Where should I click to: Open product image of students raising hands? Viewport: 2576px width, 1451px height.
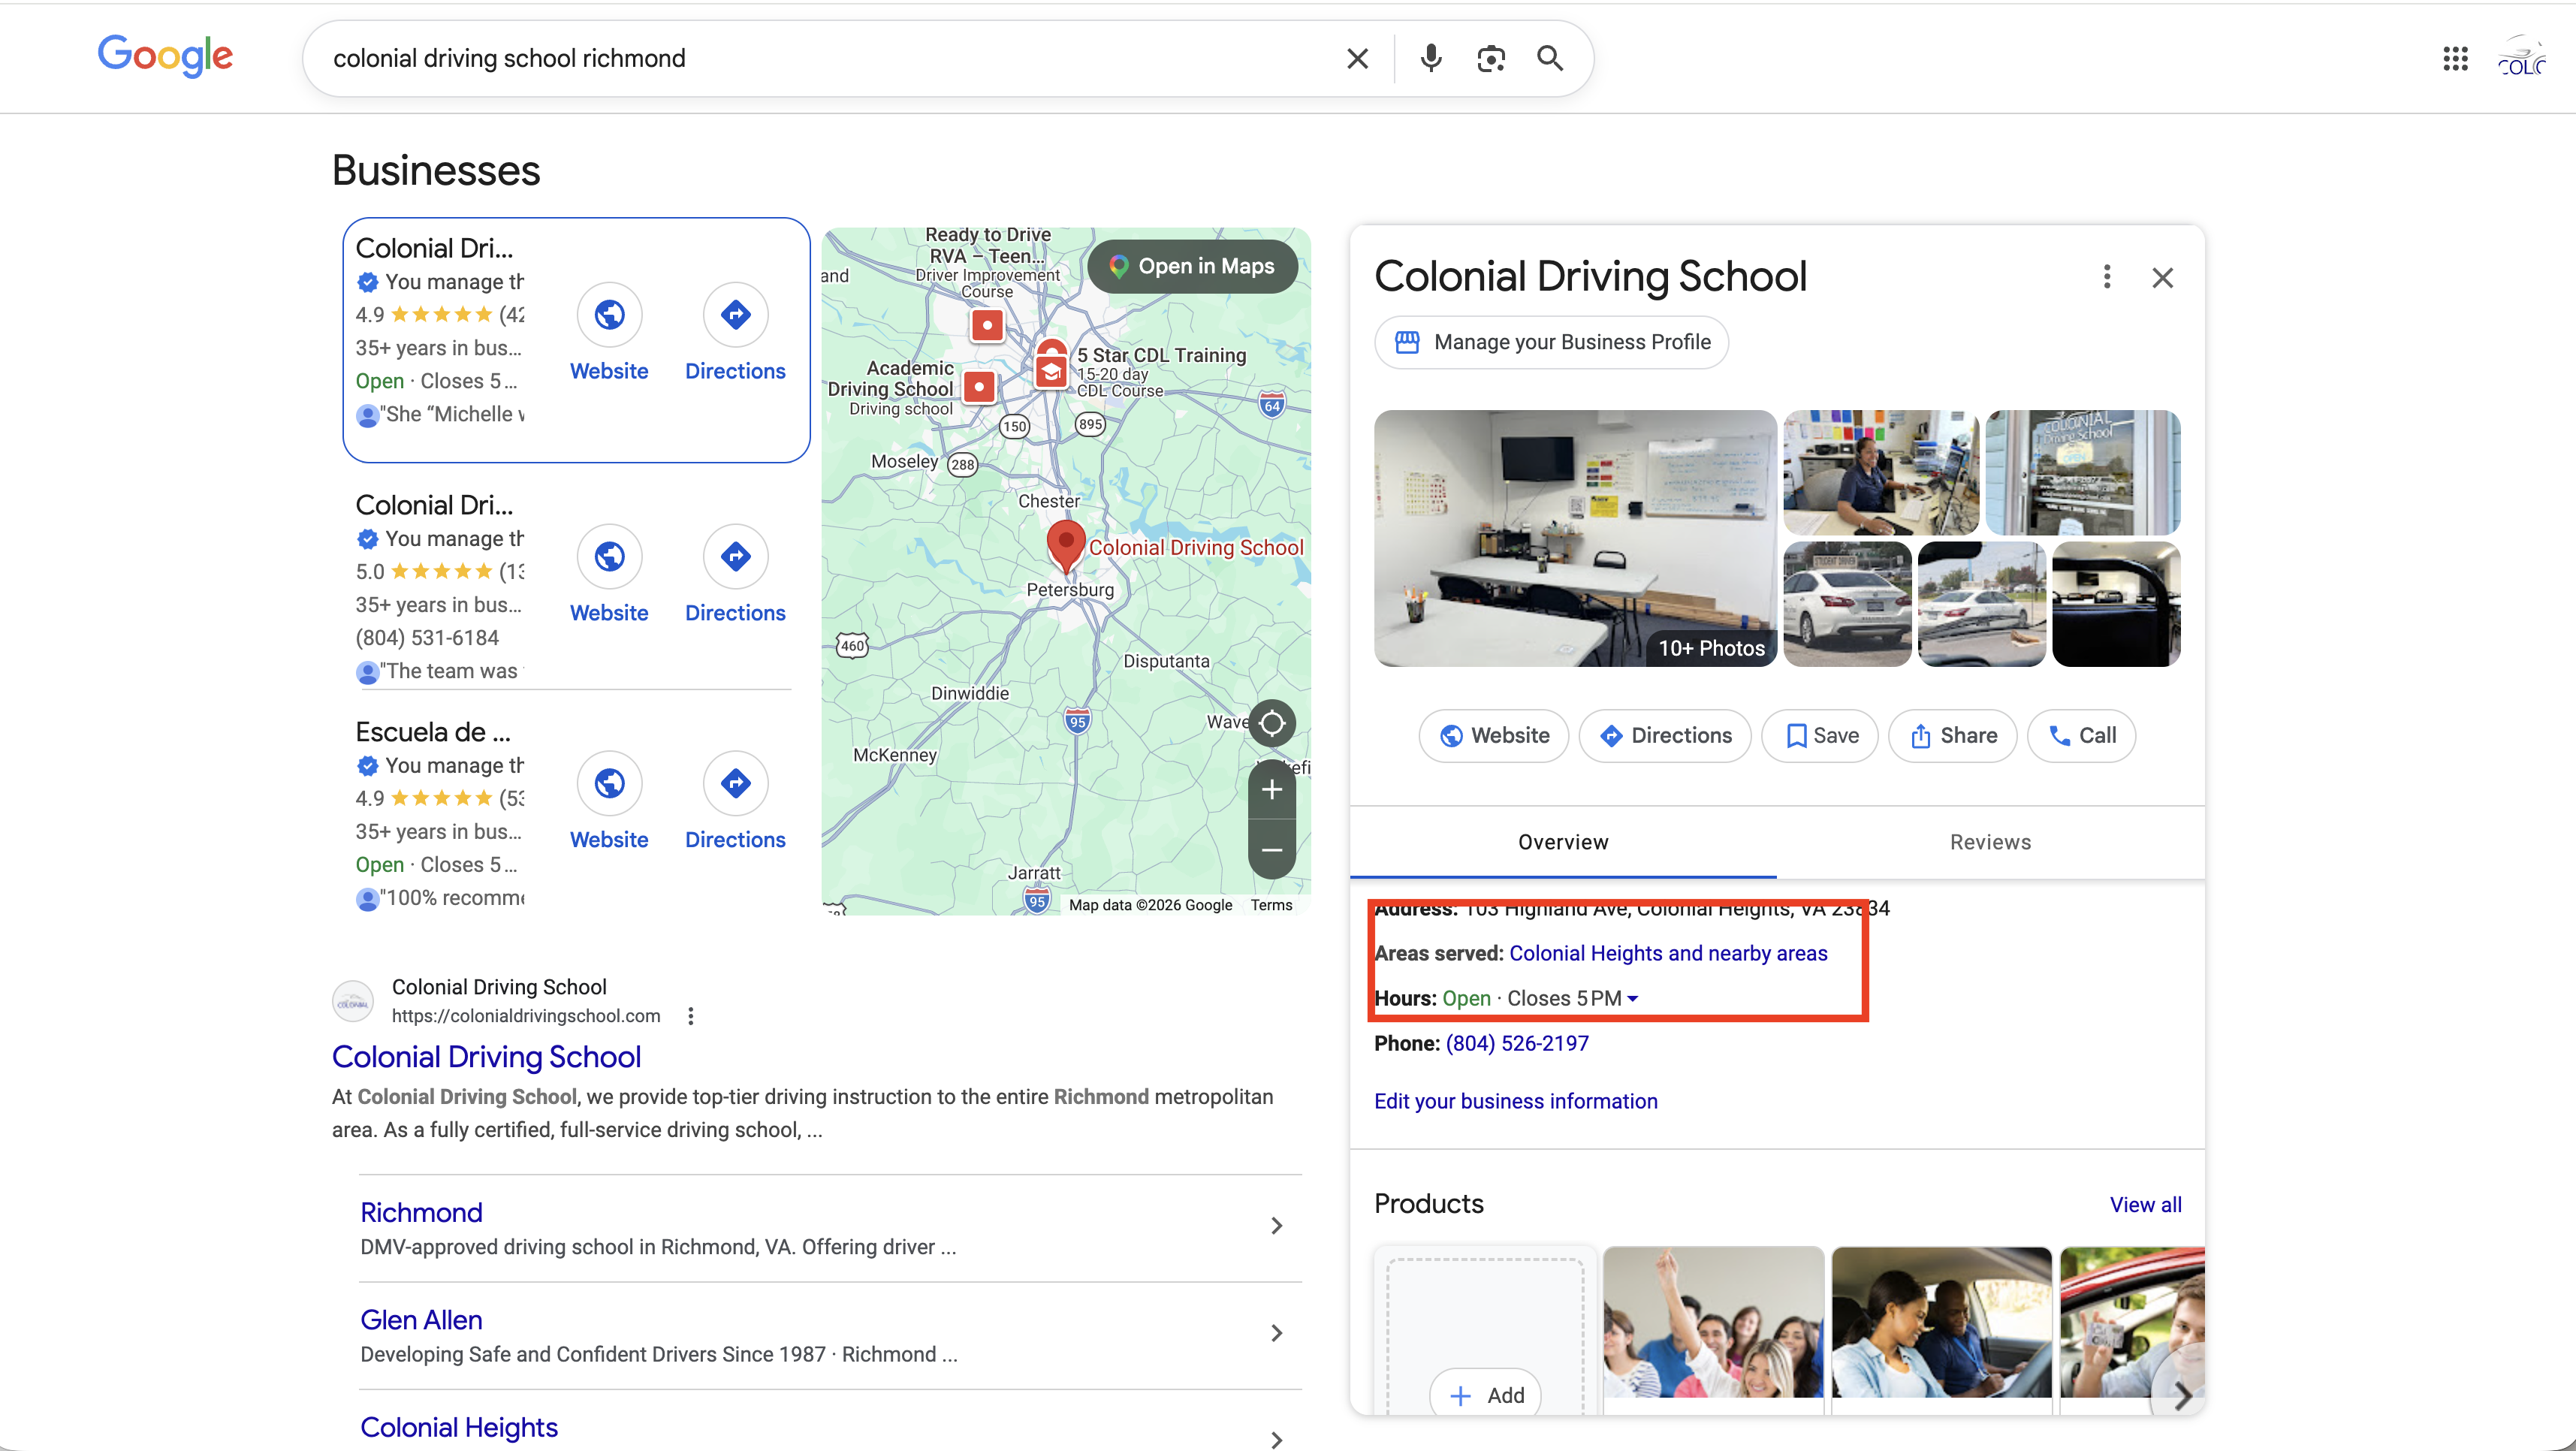point(1713,1323)
